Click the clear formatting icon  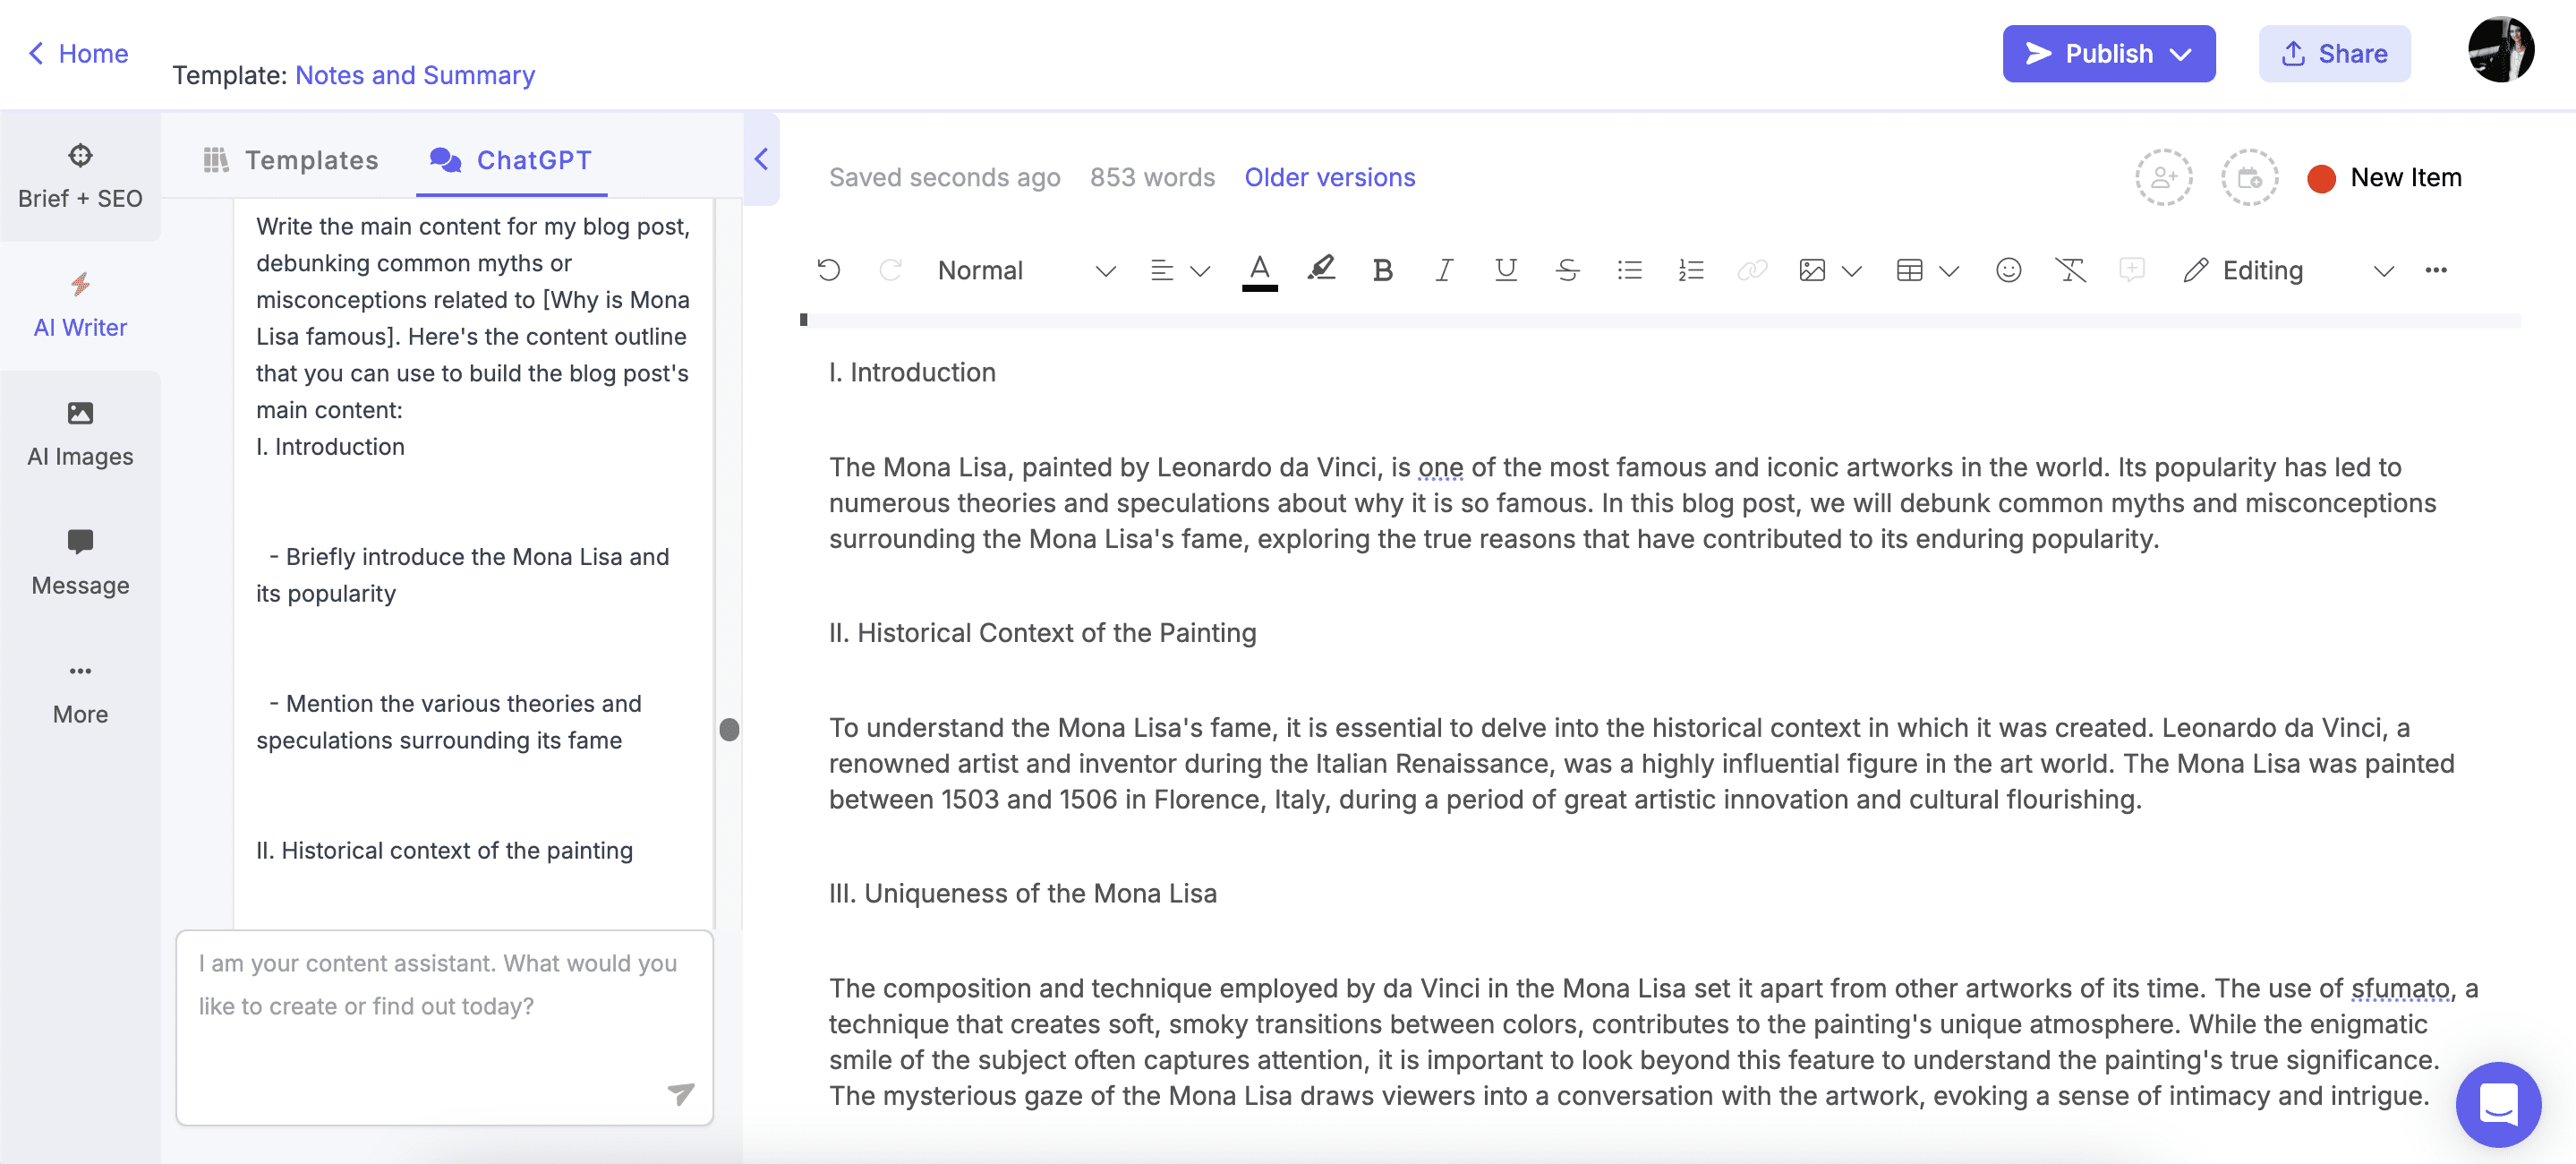pos(2070,270)
